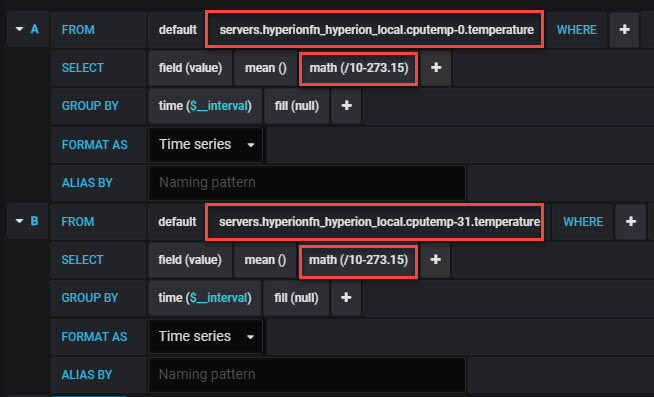
Task: Open the Time series format dropdown in query A
Action: (206, 145)
